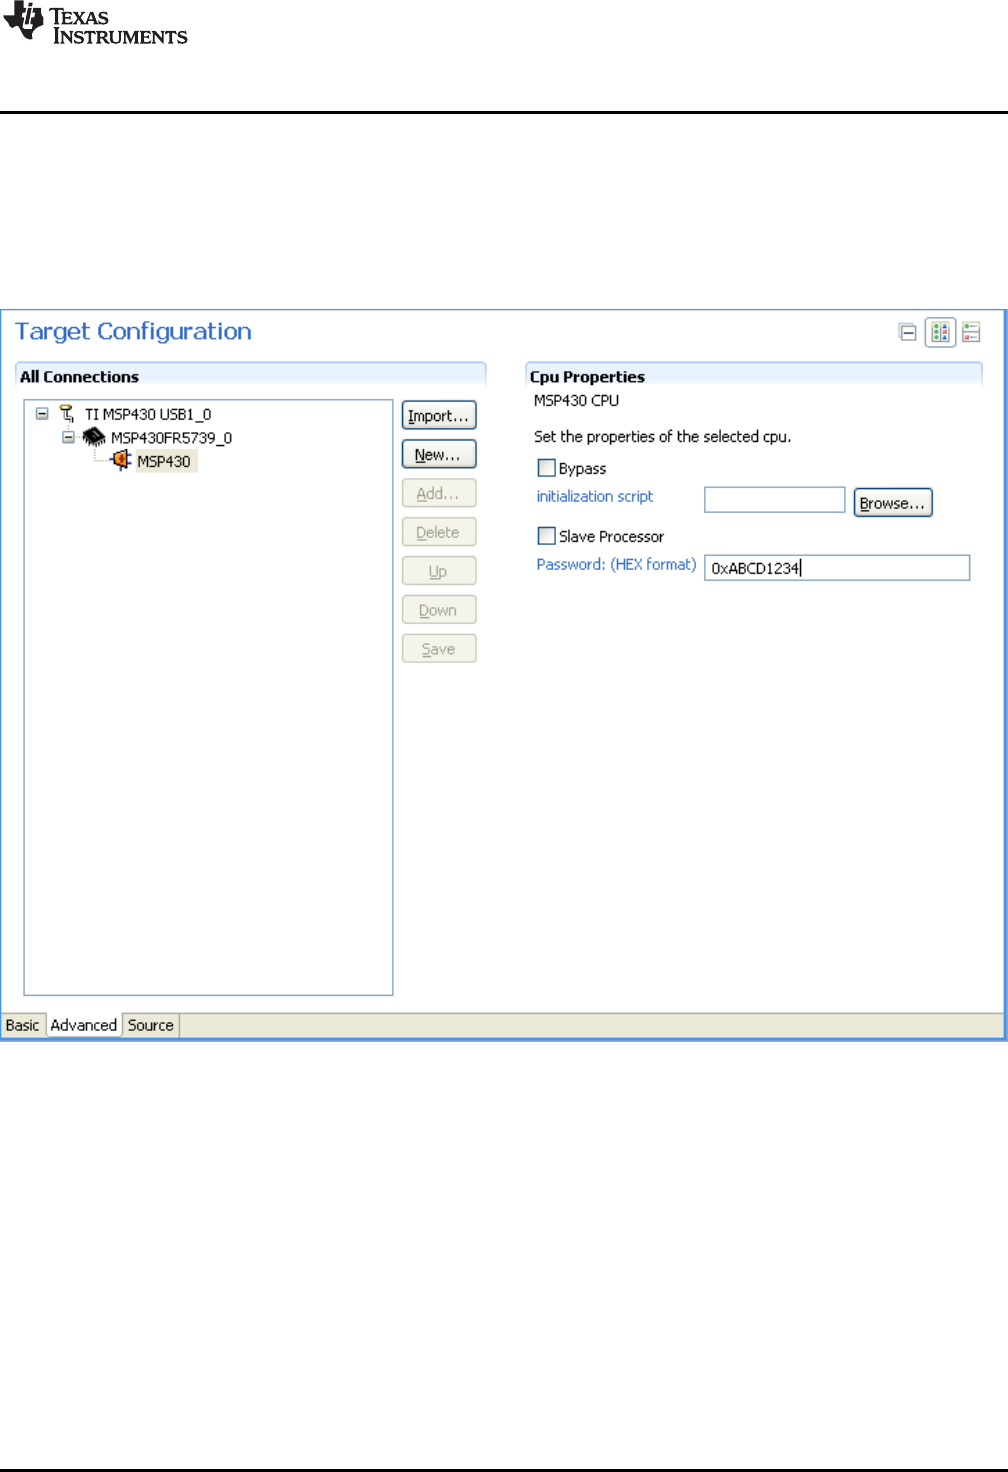
Task: Click the Import... button
Action: point(439,416)
